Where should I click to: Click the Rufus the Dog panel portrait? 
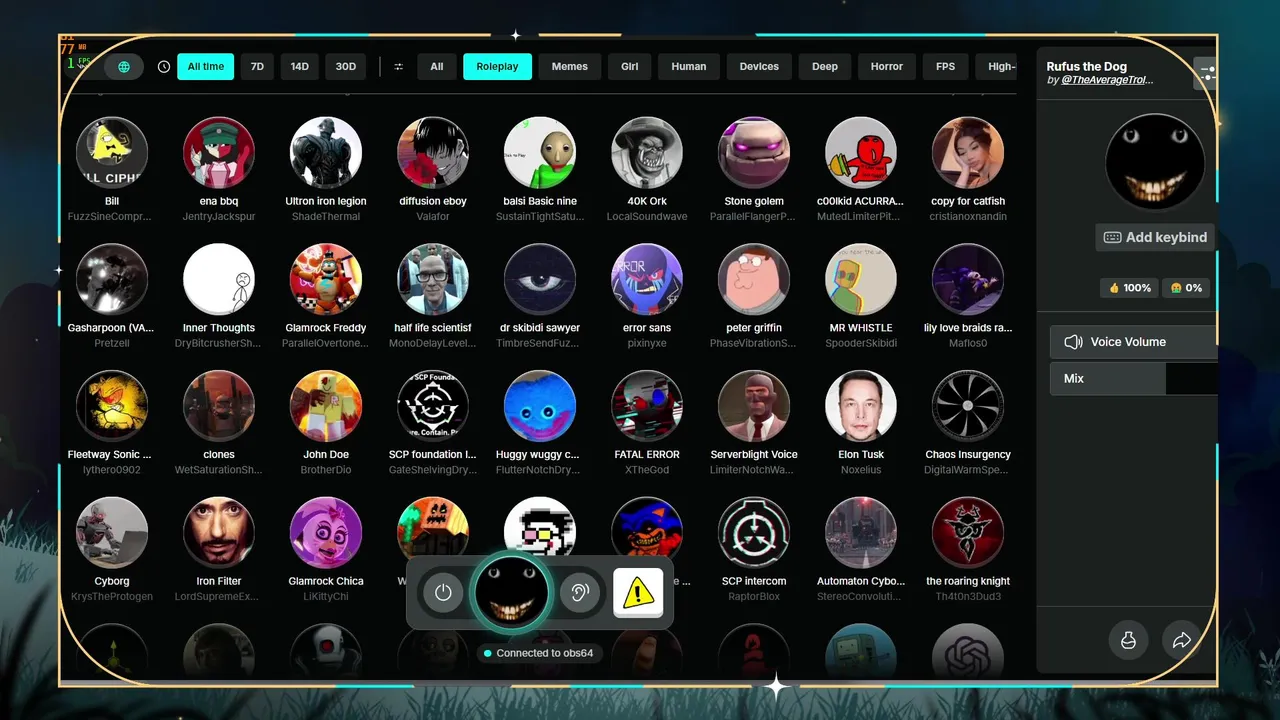[x=1155, y=162]
